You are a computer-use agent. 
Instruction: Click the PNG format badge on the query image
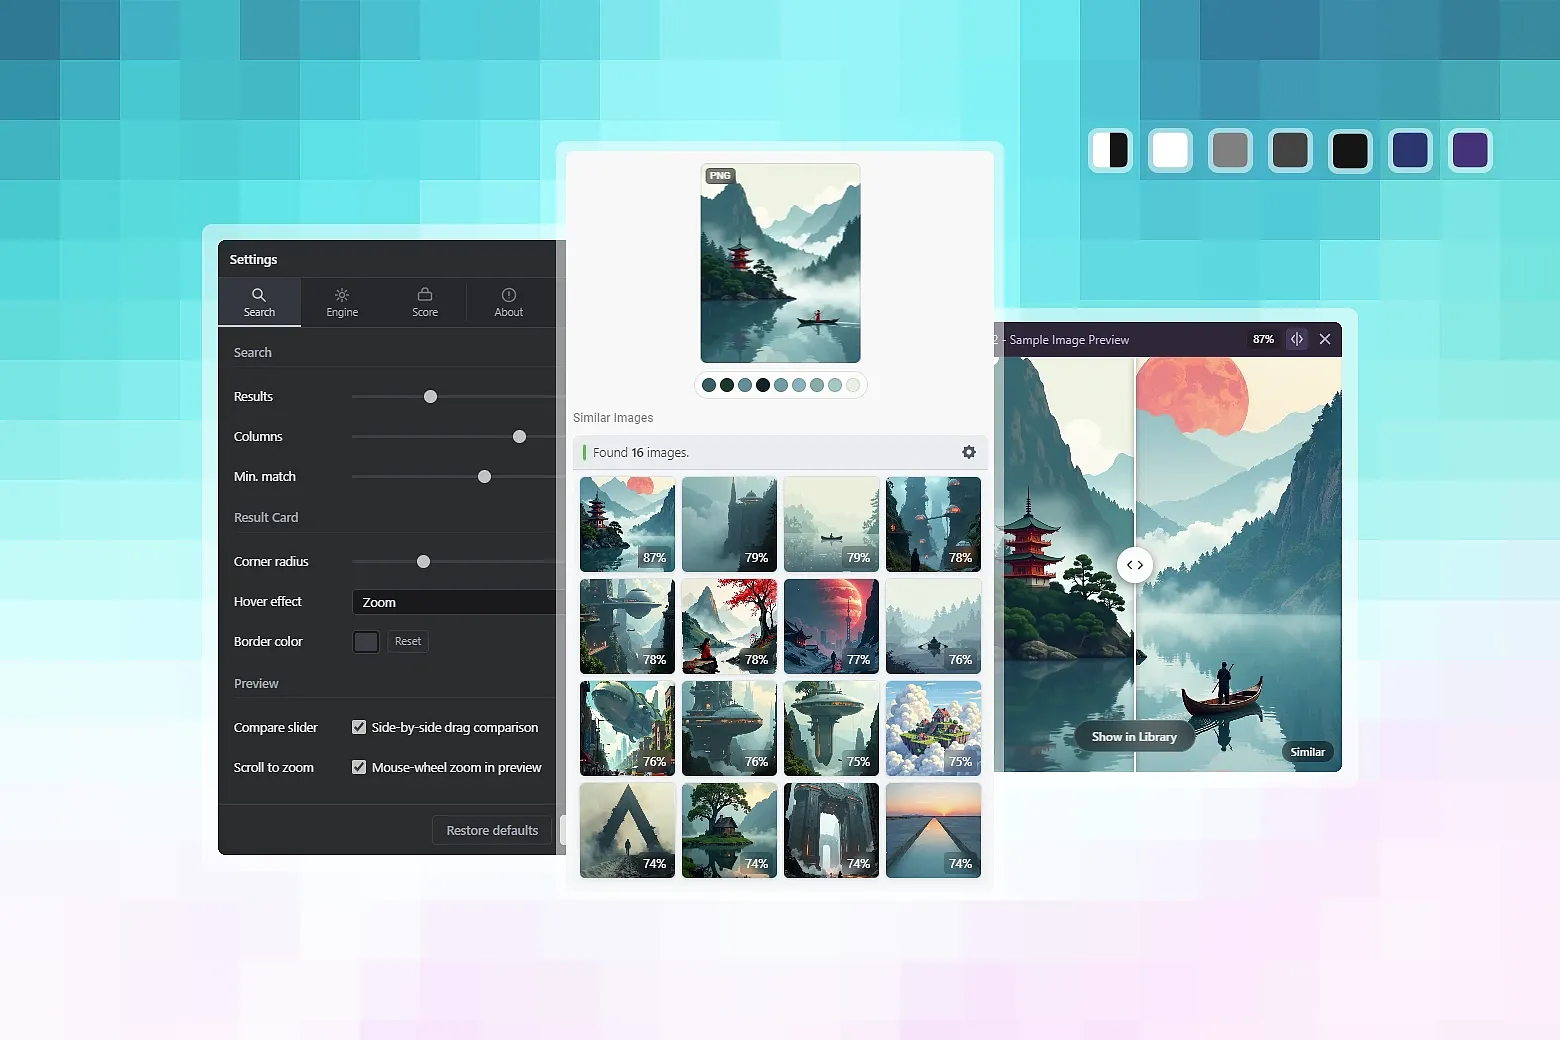pos(719,175)
